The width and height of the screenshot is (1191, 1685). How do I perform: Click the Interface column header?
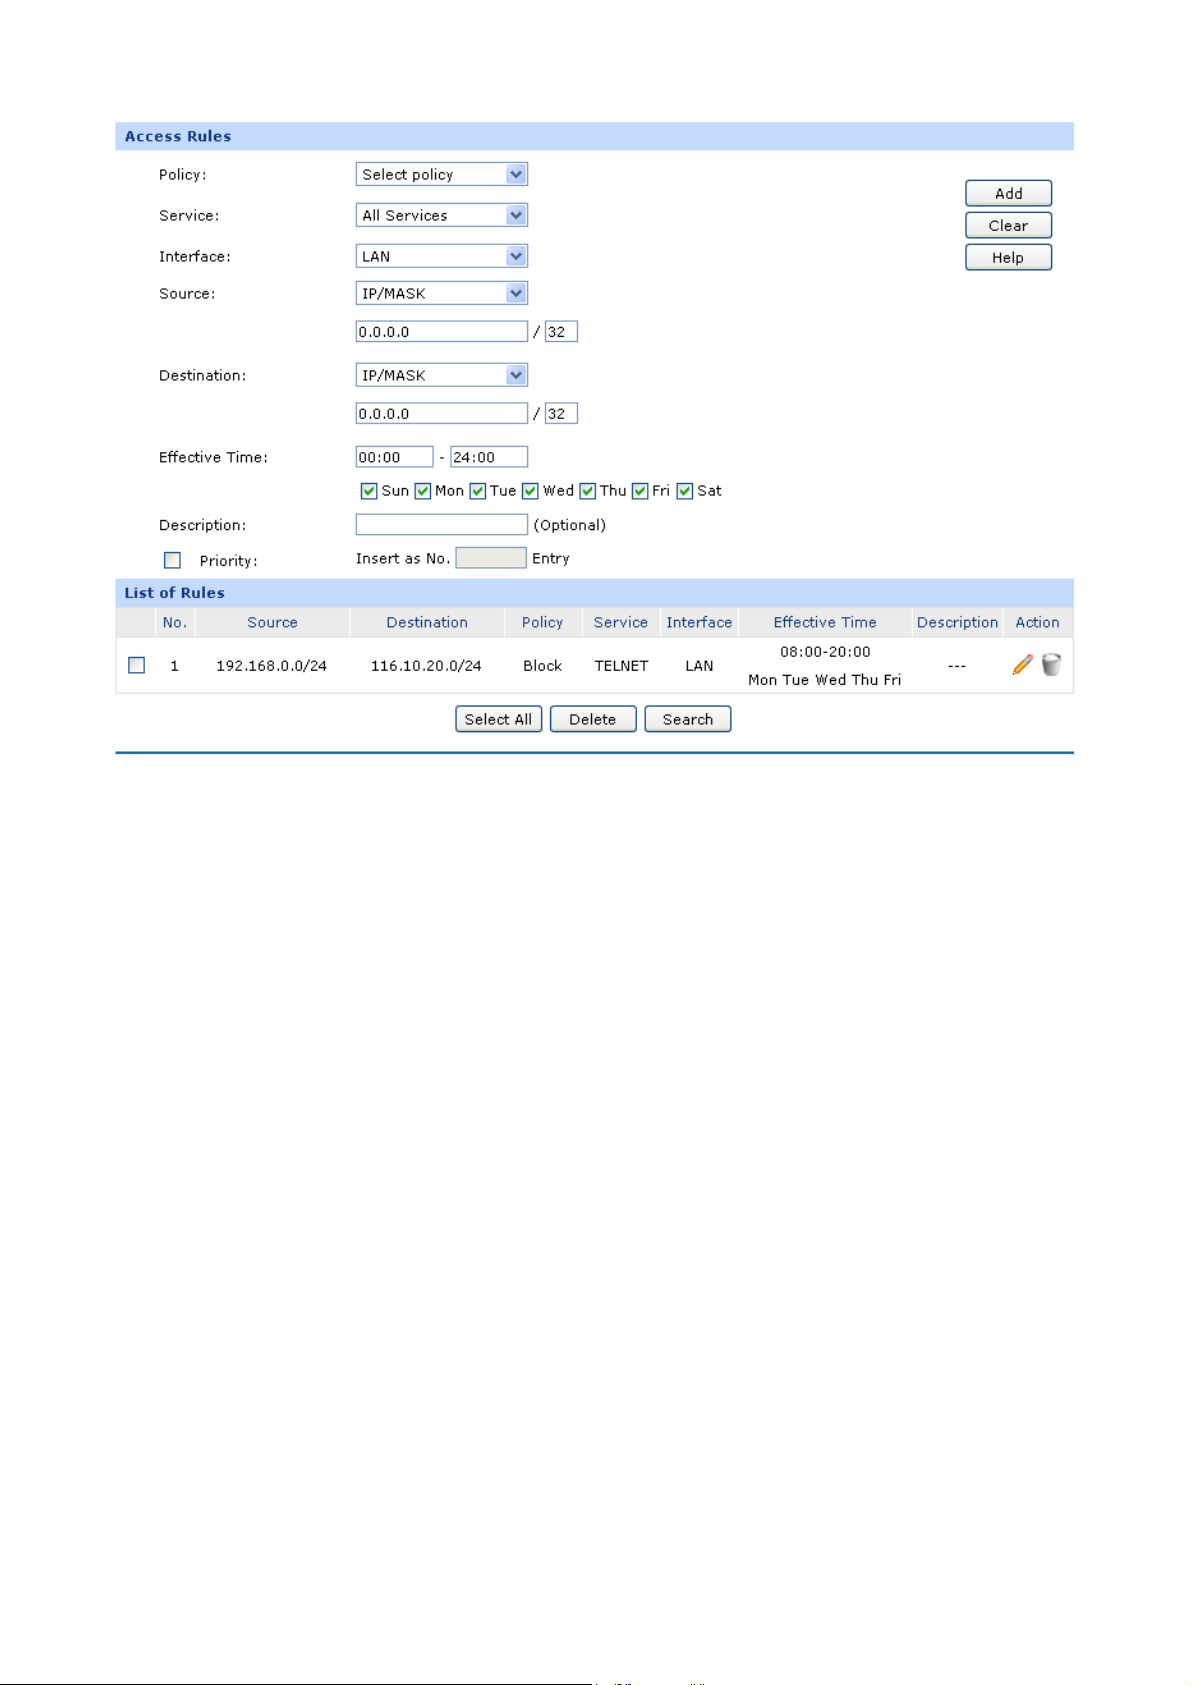tap(699, 622)
